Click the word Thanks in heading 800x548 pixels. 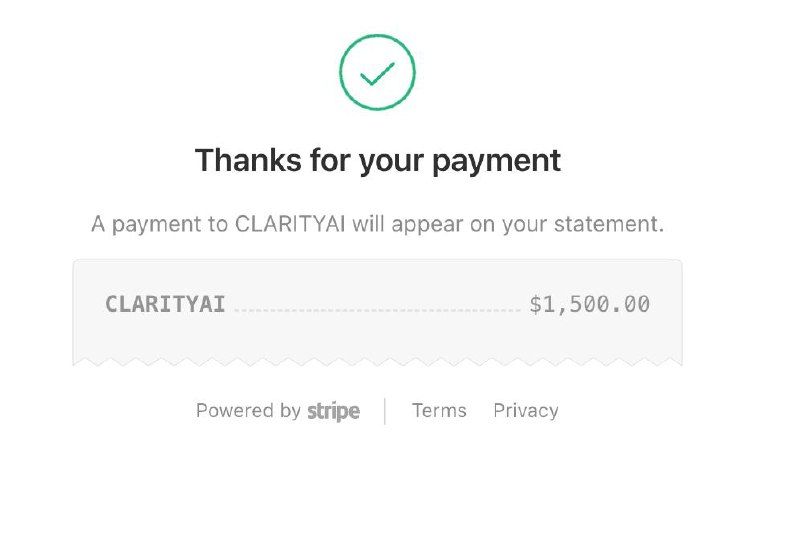point(240,160)
